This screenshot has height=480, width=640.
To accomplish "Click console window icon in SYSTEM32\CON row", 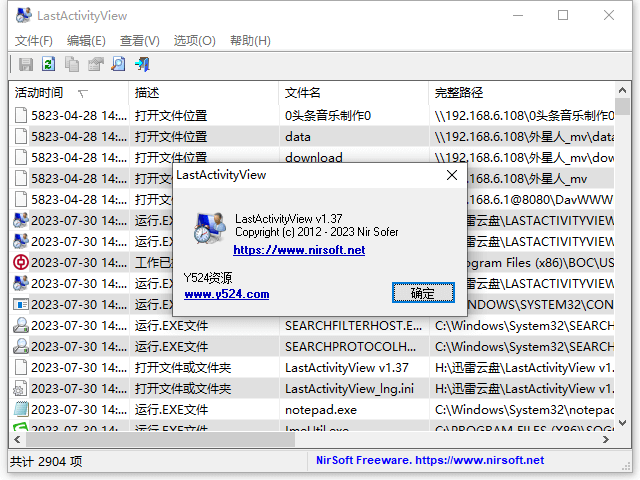I will pyautogui.click(x=21, y=304).
